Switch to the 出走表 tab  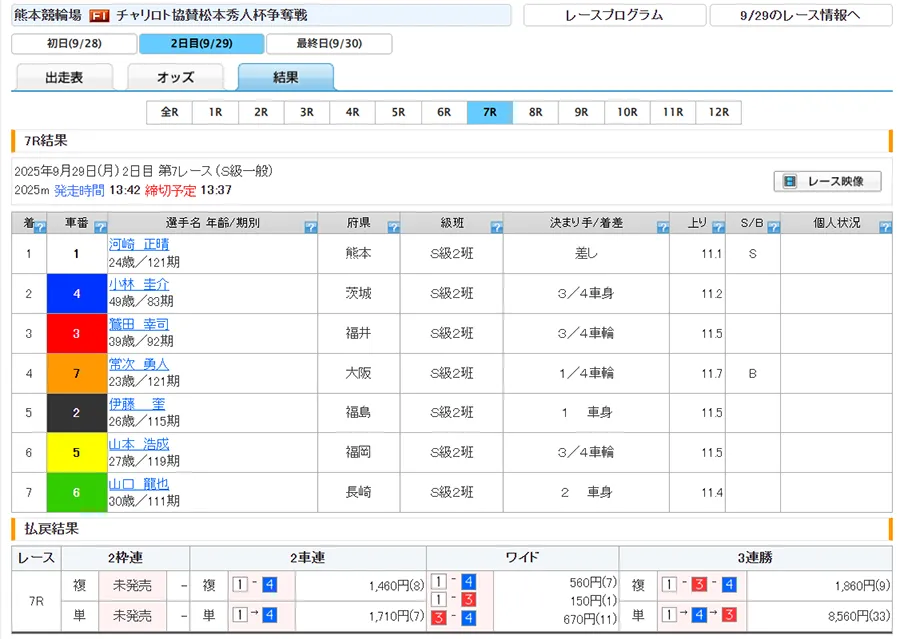click(x=65, y=78)
